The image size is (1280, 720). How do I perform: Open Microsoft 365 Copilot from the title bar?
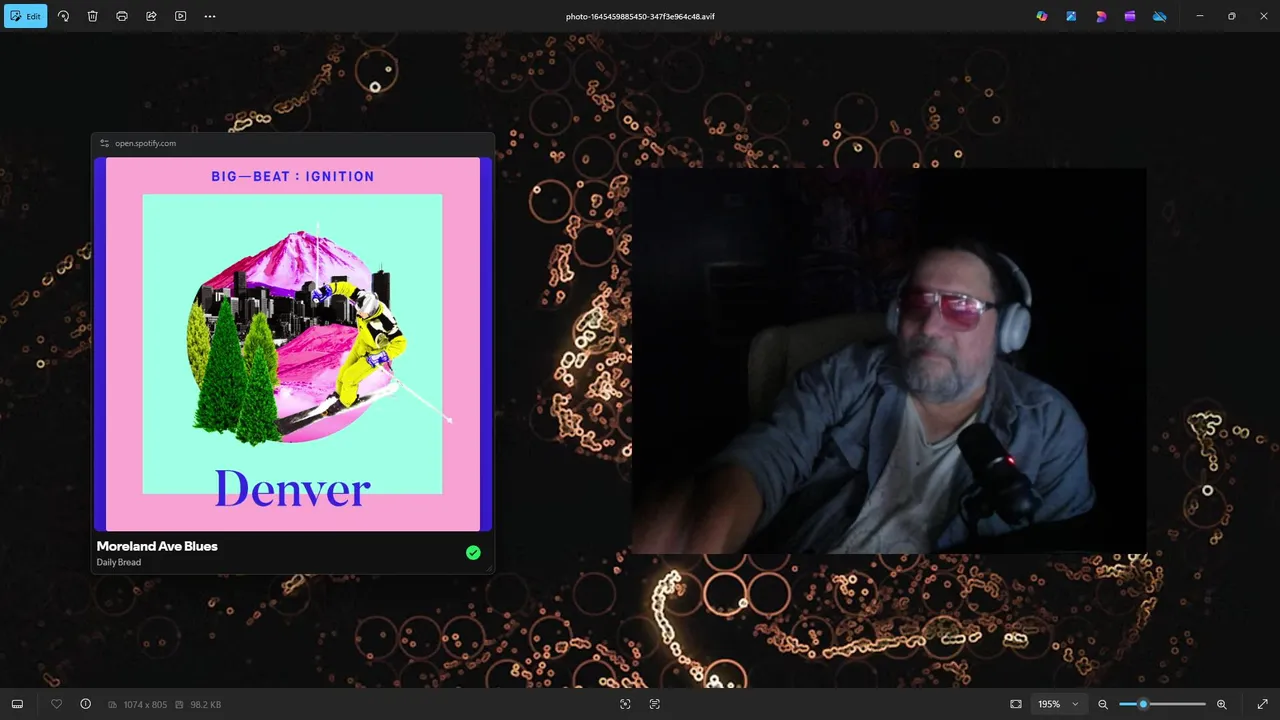(1042, 16)
